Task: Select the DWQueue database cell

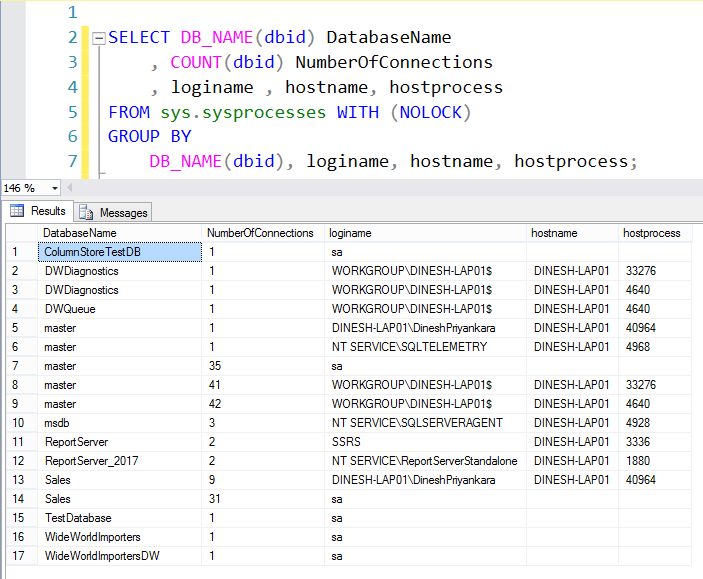Action: 120,309
